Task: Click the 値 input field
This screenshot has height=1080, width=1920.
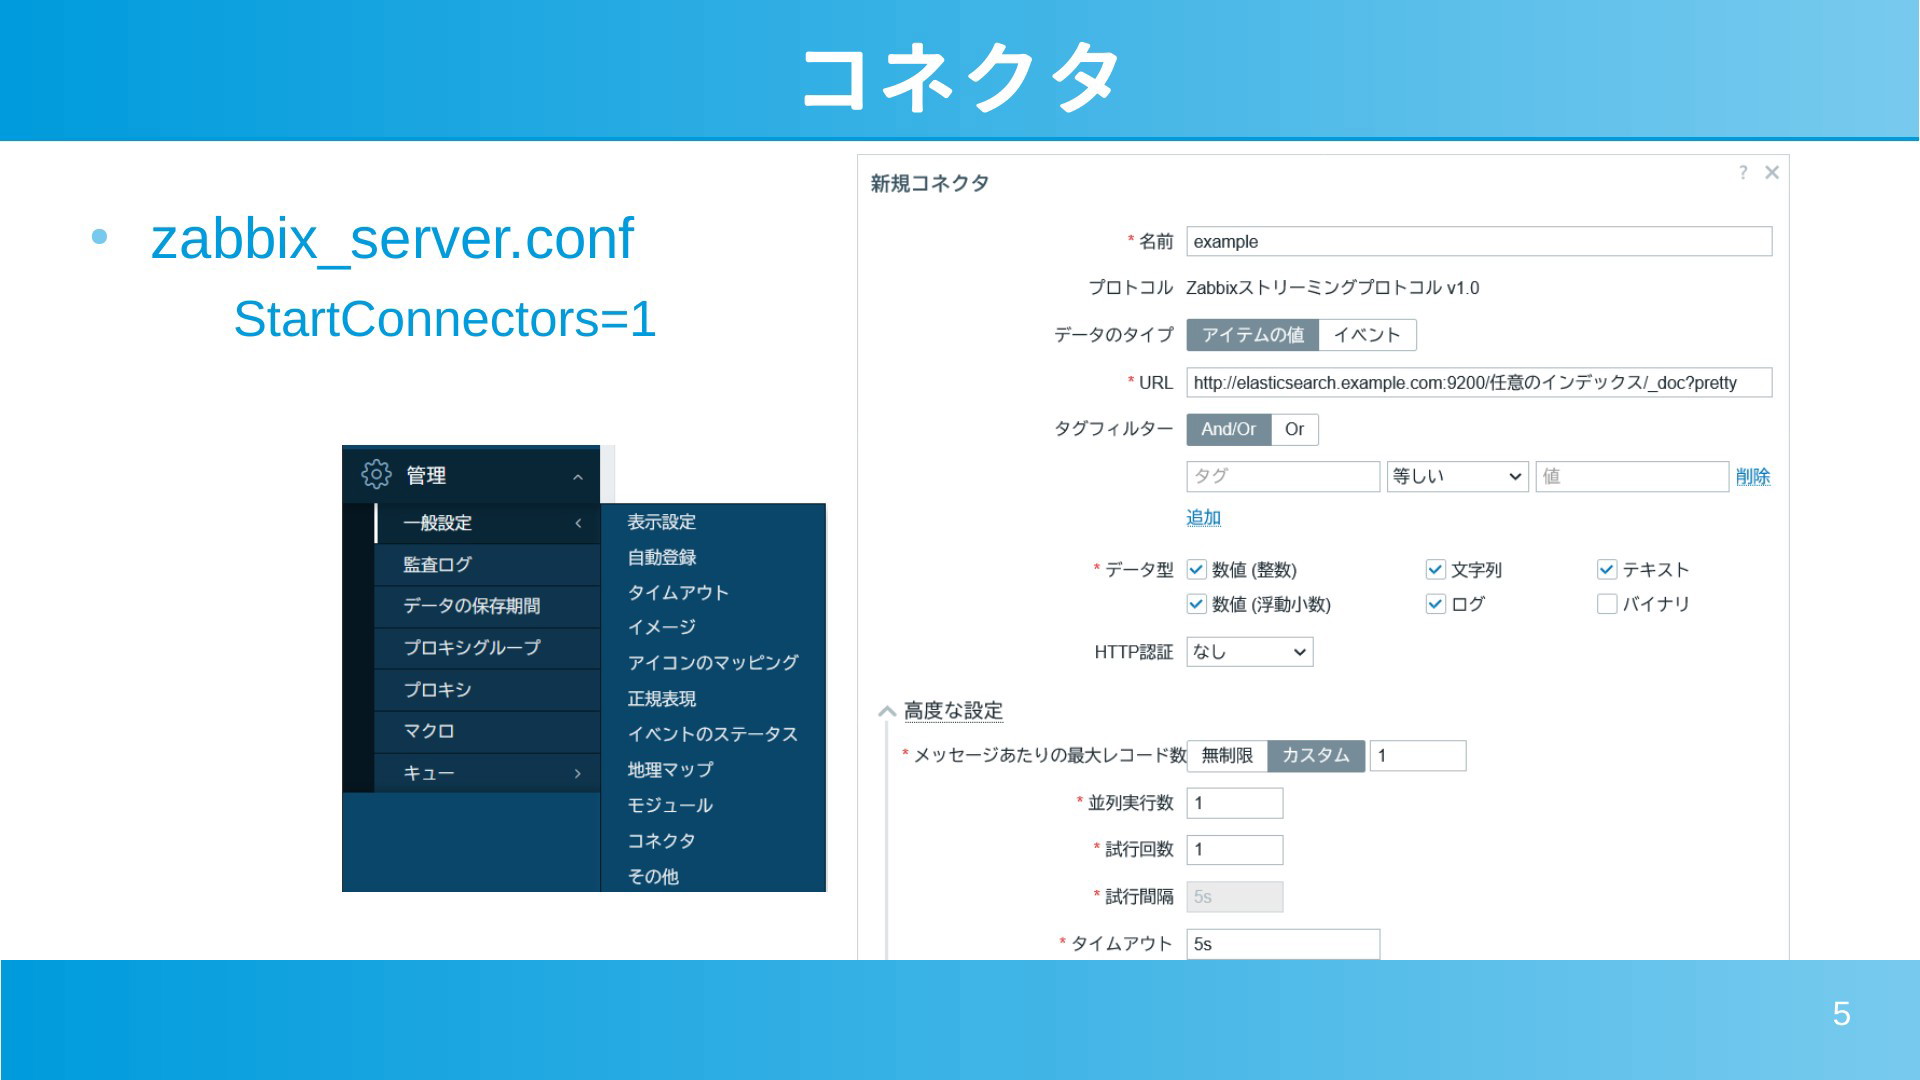Action: click(x=1632, y=476)
